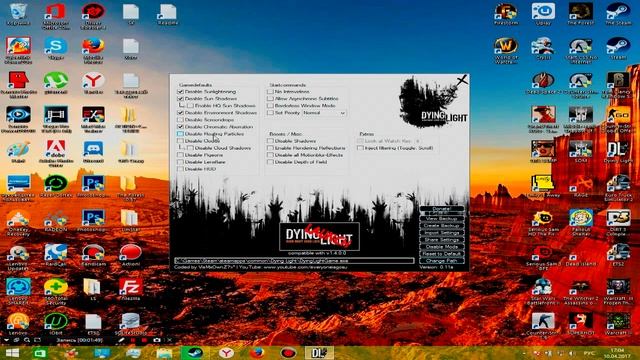Check Disable Screendrops option
The image size is (640, 360).
click(x=180, y=120)
